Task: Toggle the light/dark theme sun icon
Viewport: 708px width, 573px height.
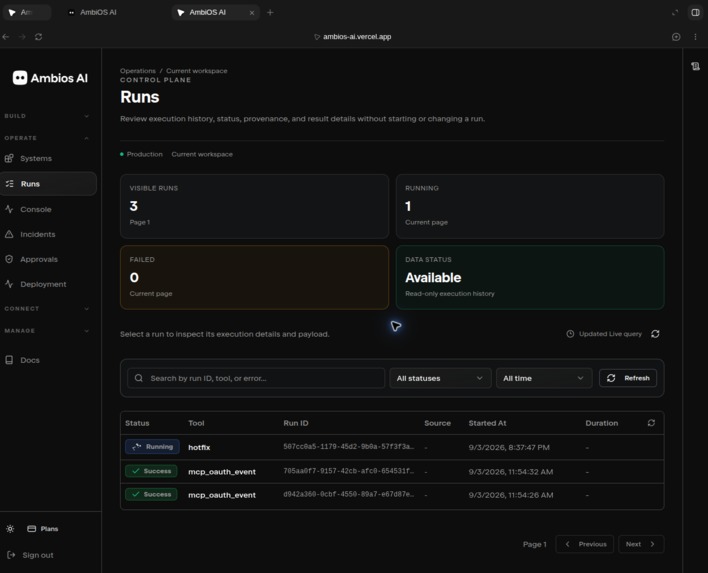Action: coord(10,529)
